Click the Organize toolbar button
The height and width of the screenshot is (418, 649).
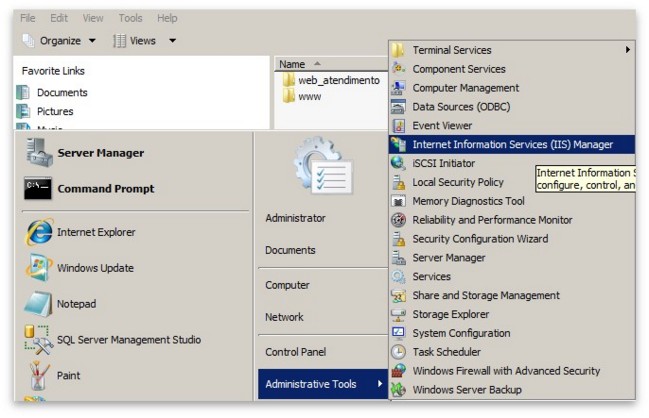tap(59, 41)
